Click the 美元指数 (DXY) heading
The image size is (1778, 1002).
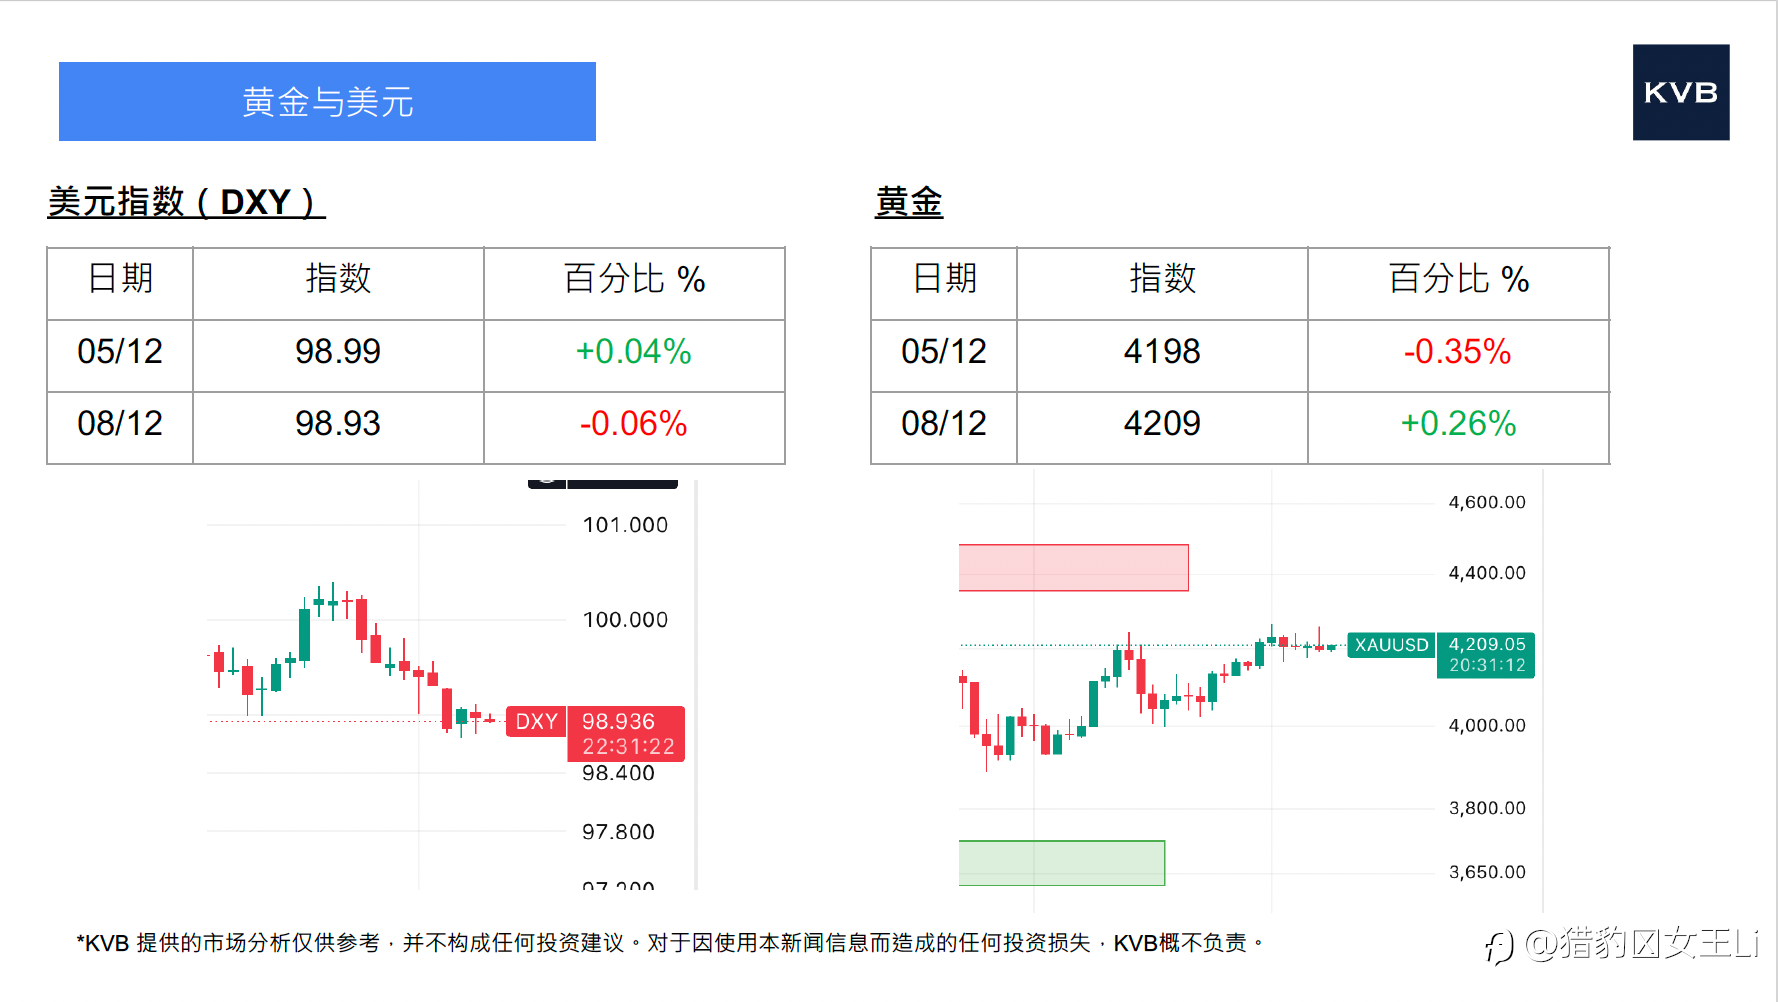coord(186,202)
